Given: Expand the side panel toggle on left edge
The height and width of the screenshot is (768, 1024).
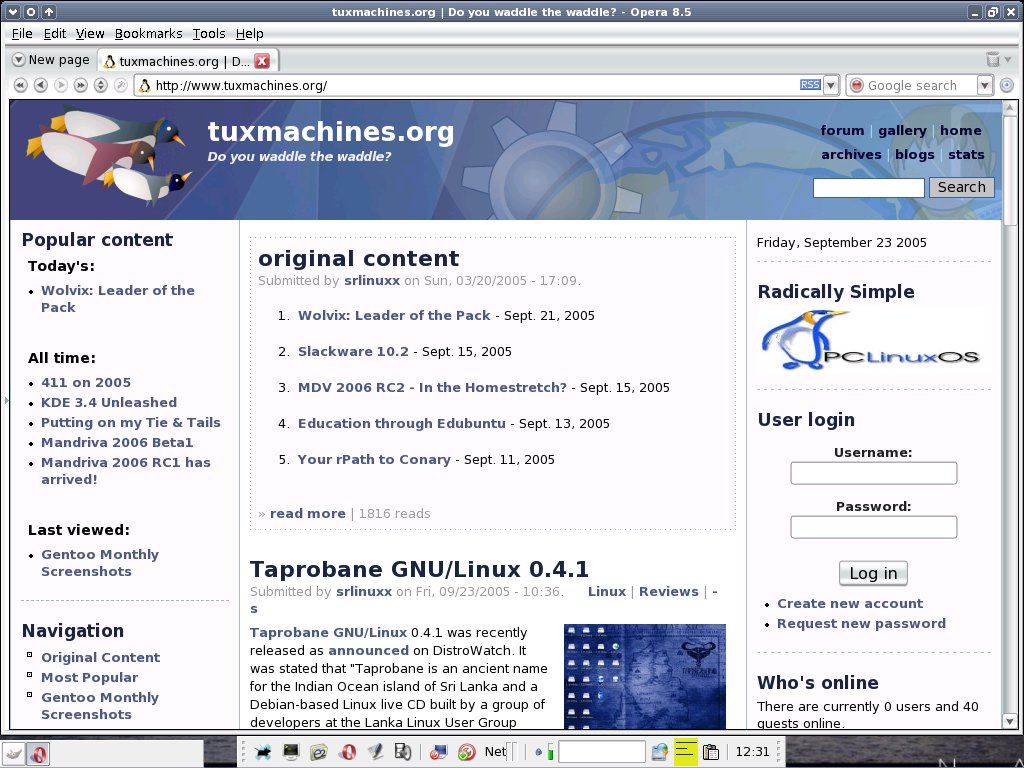Looking at the screenshot, I should [x=6, y=400].
